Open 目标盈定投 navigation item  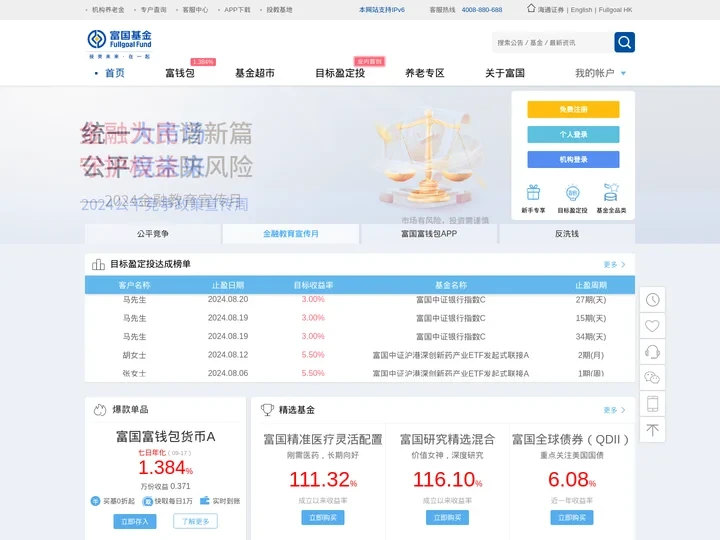pos(340,73)
